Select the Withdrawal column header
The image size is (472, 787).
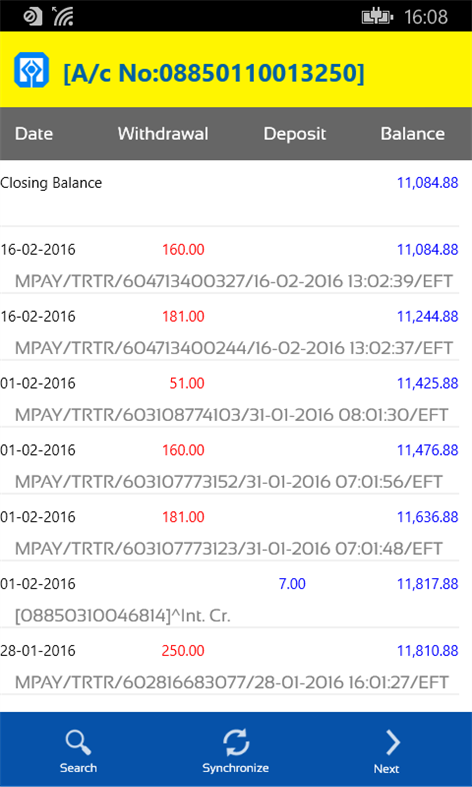coord(163,134)
